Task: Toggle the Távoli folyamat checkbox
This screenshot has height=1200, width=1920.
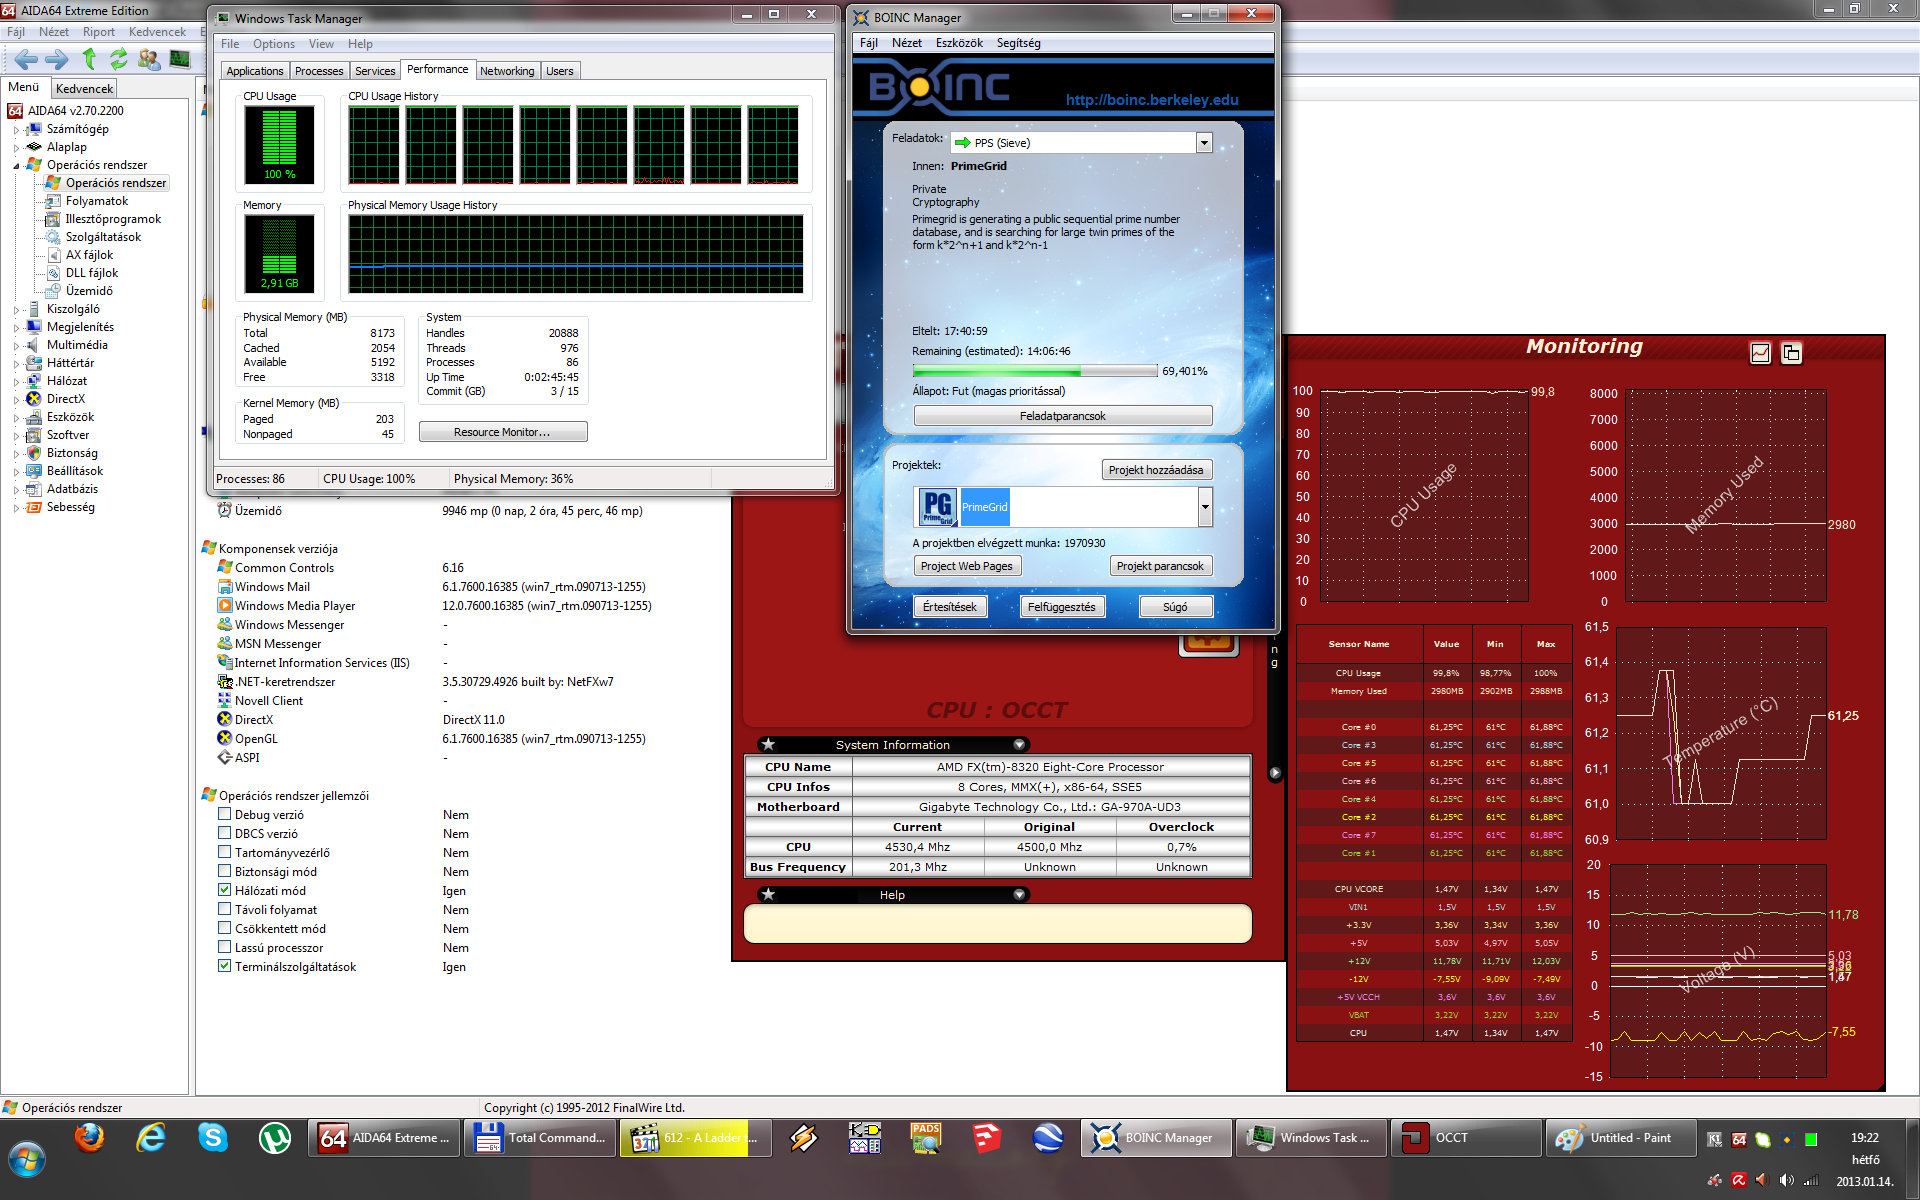Action: tap(225, 909)
